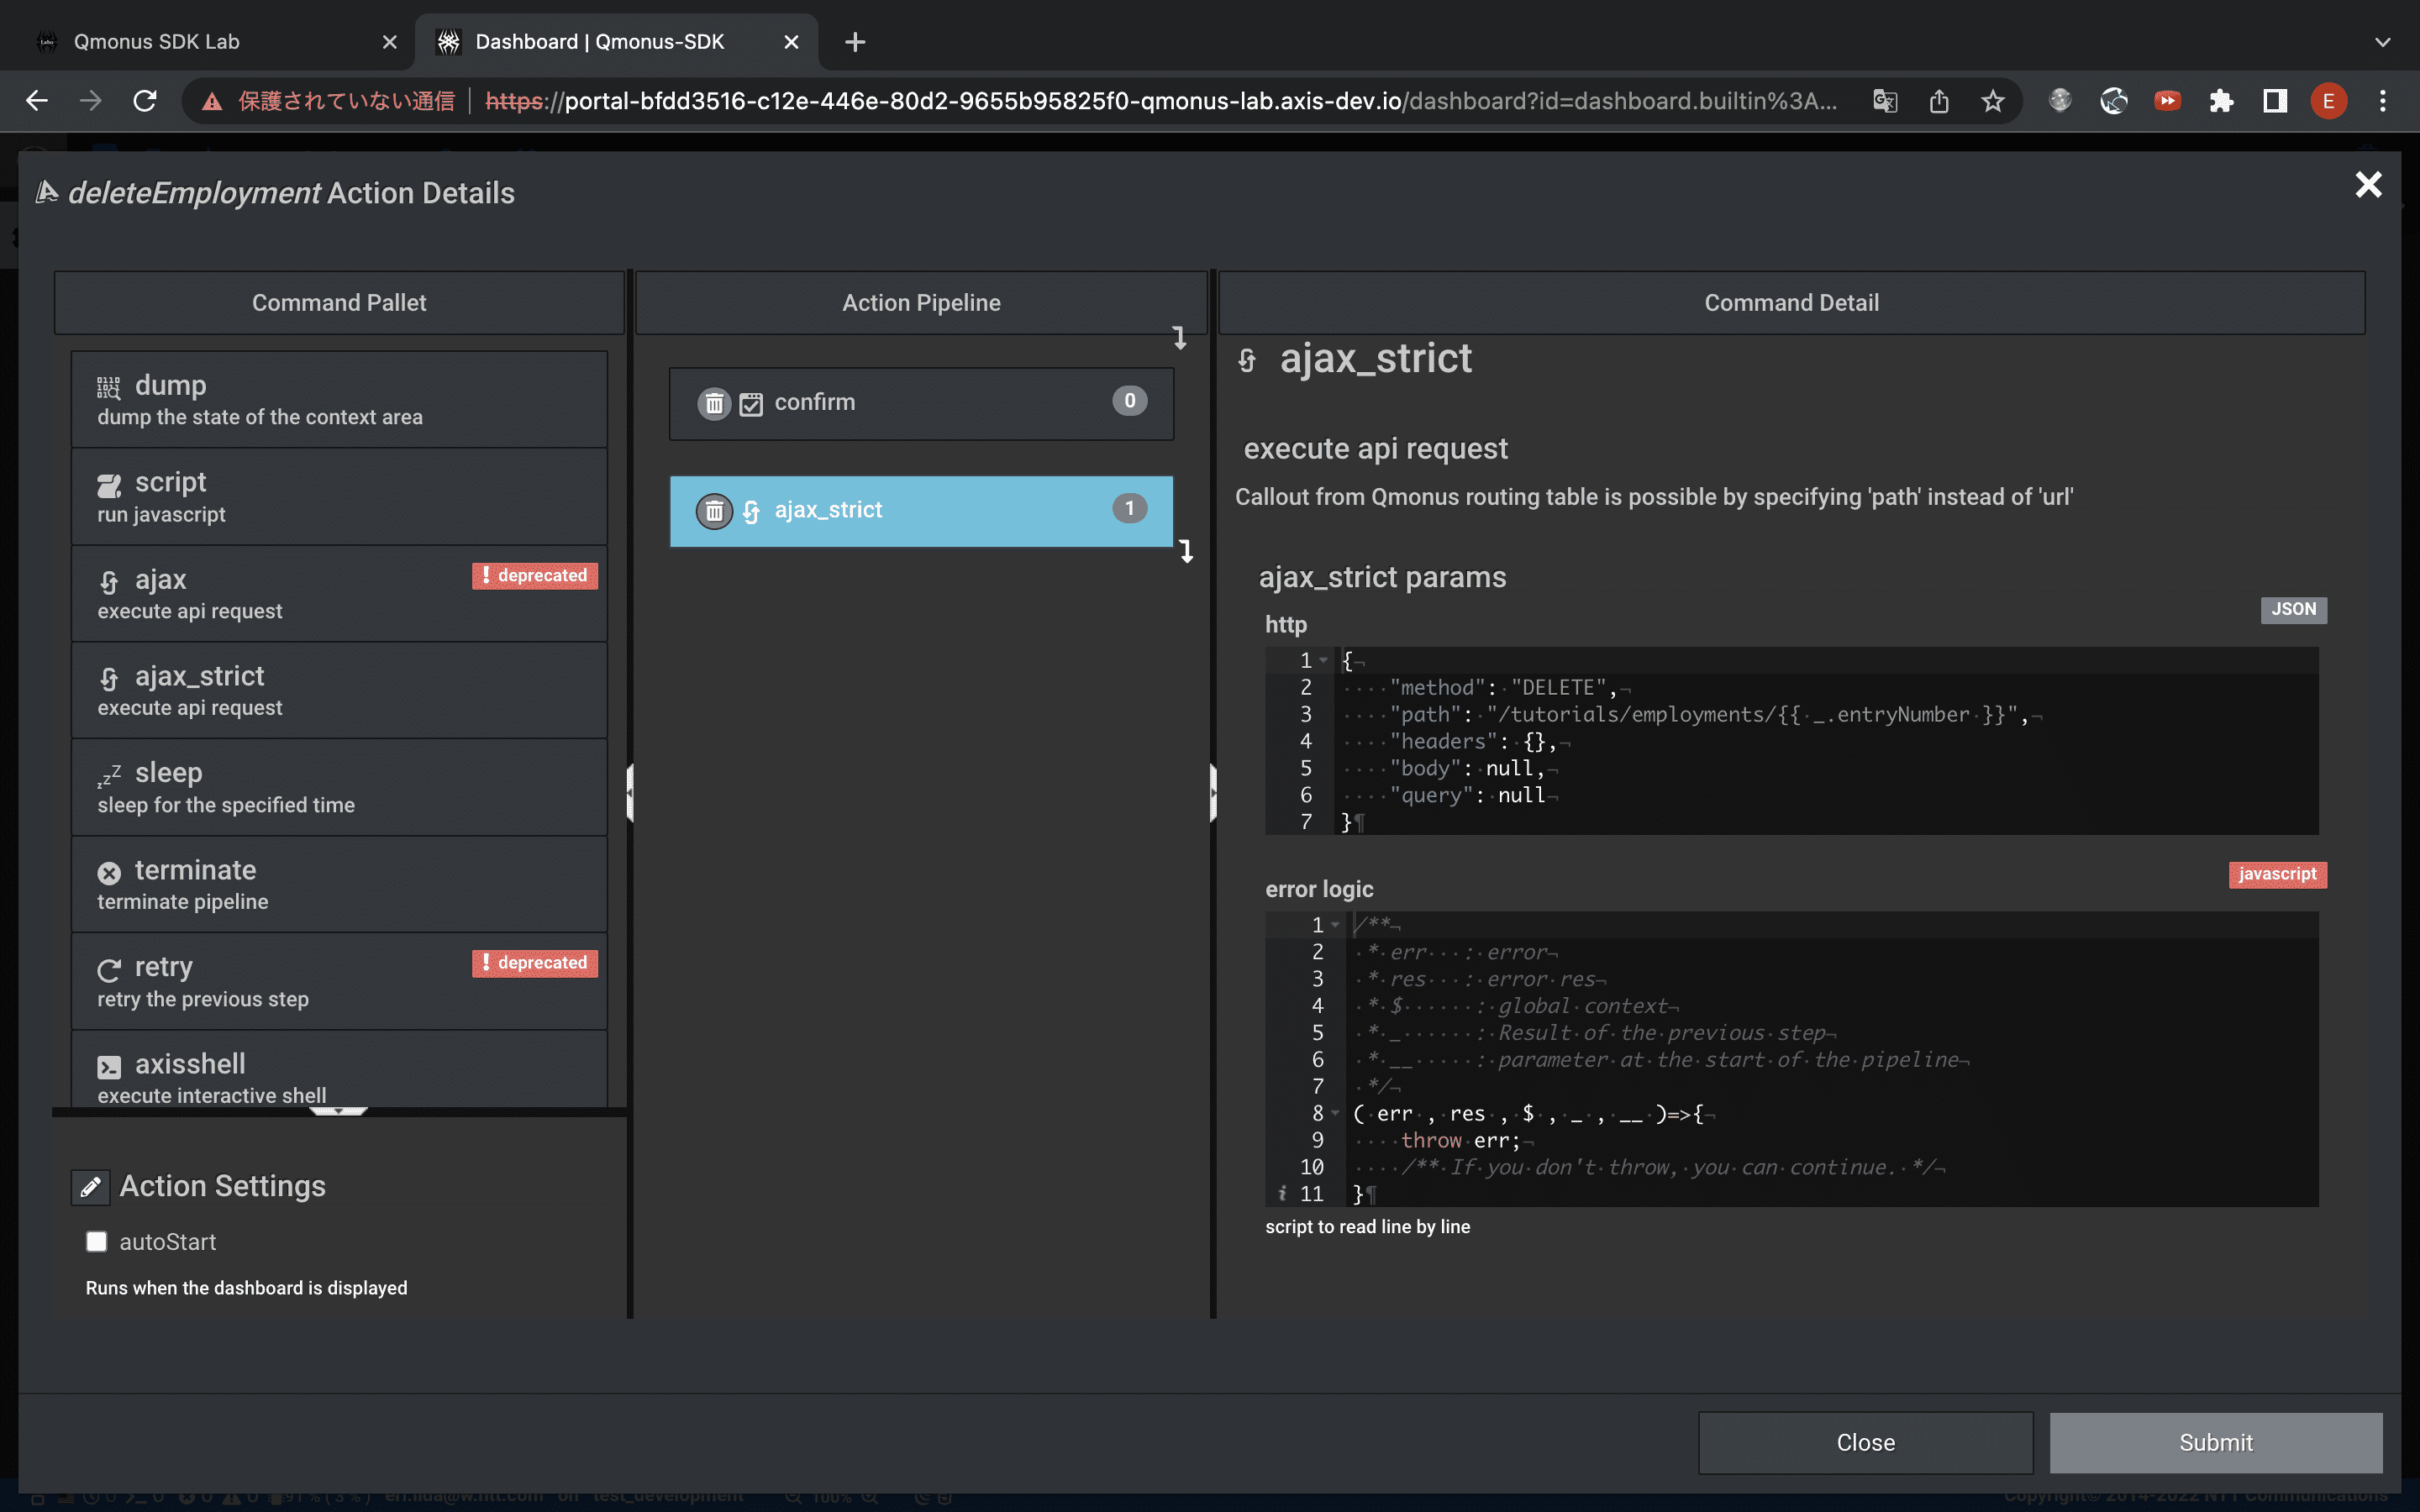
Task: Click inside the error logic editor
Action: click(x=1791, y=1058)
